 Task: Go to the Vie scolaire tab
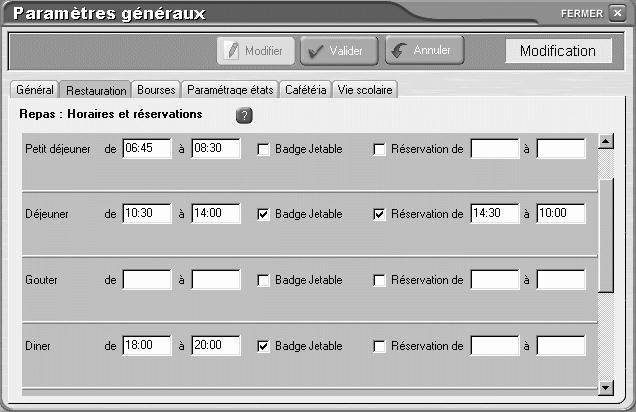coord(365,90)
